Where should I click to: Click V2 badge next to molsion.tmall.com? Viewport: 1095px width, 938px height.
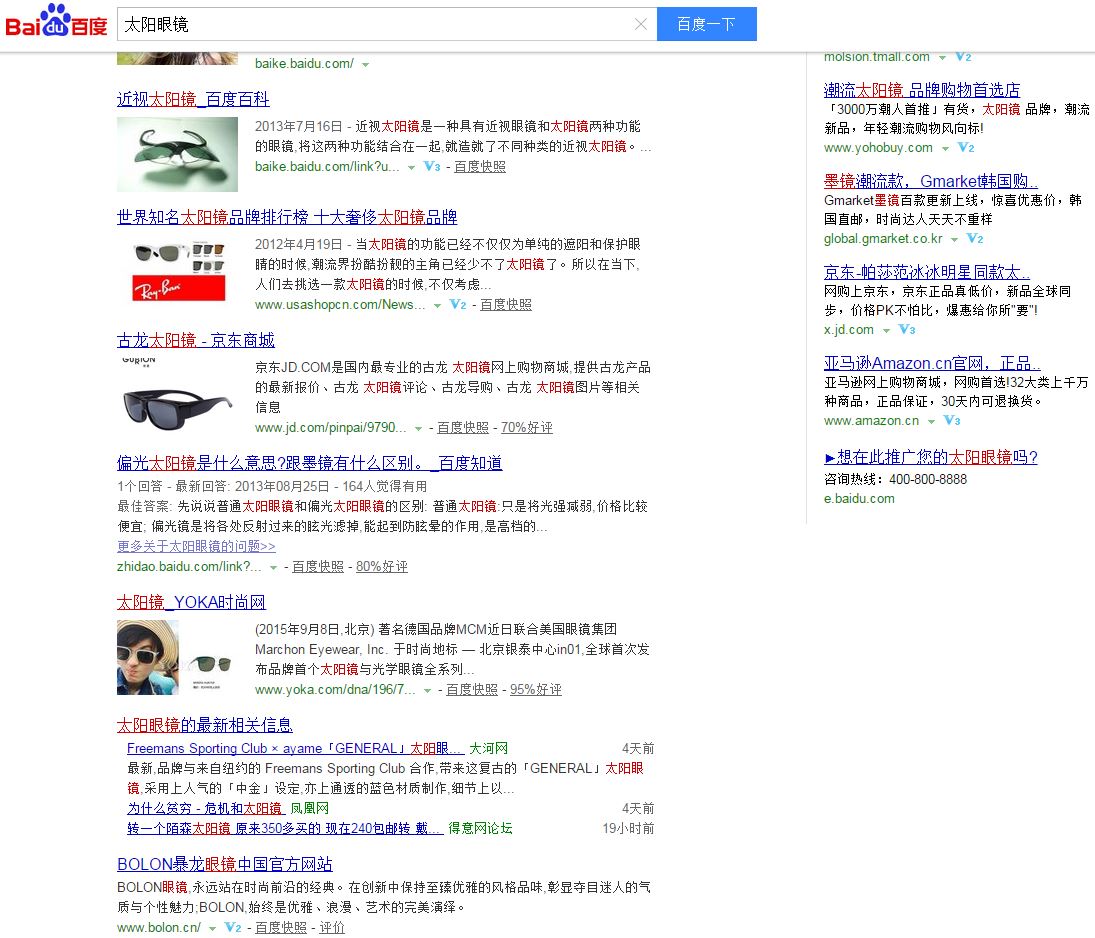(963, 57)
